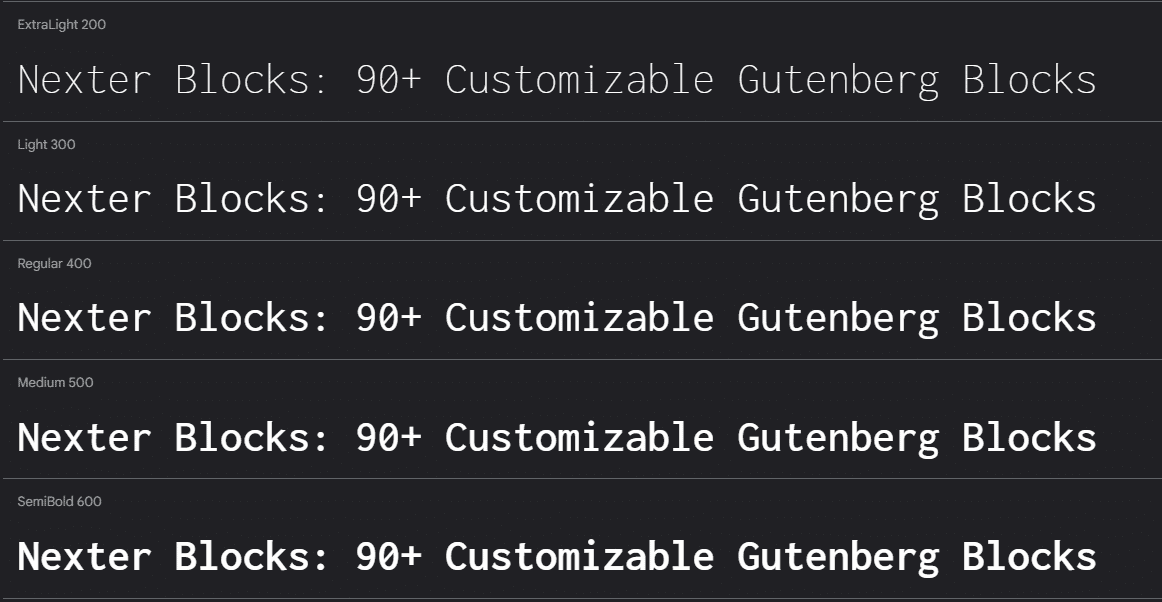This screenshot has width=1162, height=602.
Task: Click "Nexter" in the Regular 400 sample
Action: [x=84, y=318]
